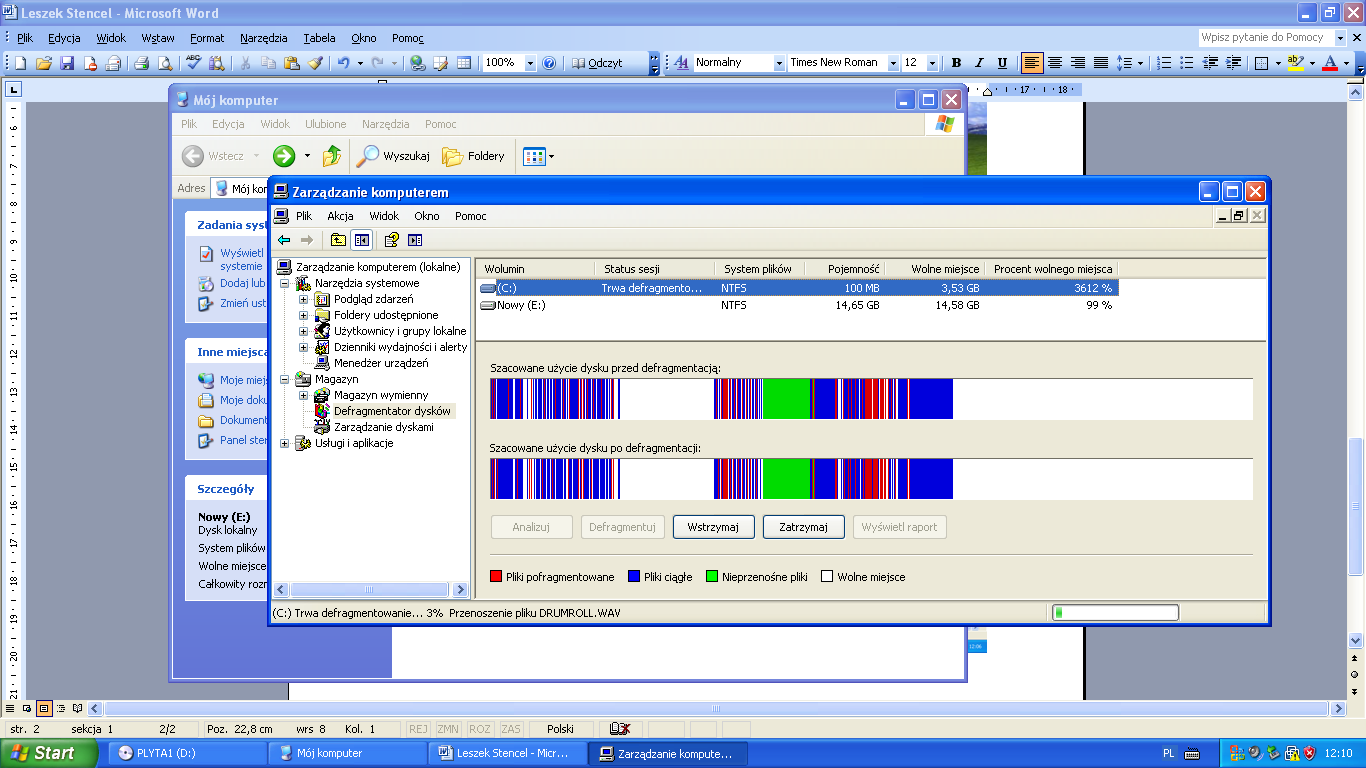Click the Print icon in Word toolbar

[x=142, y=63]
